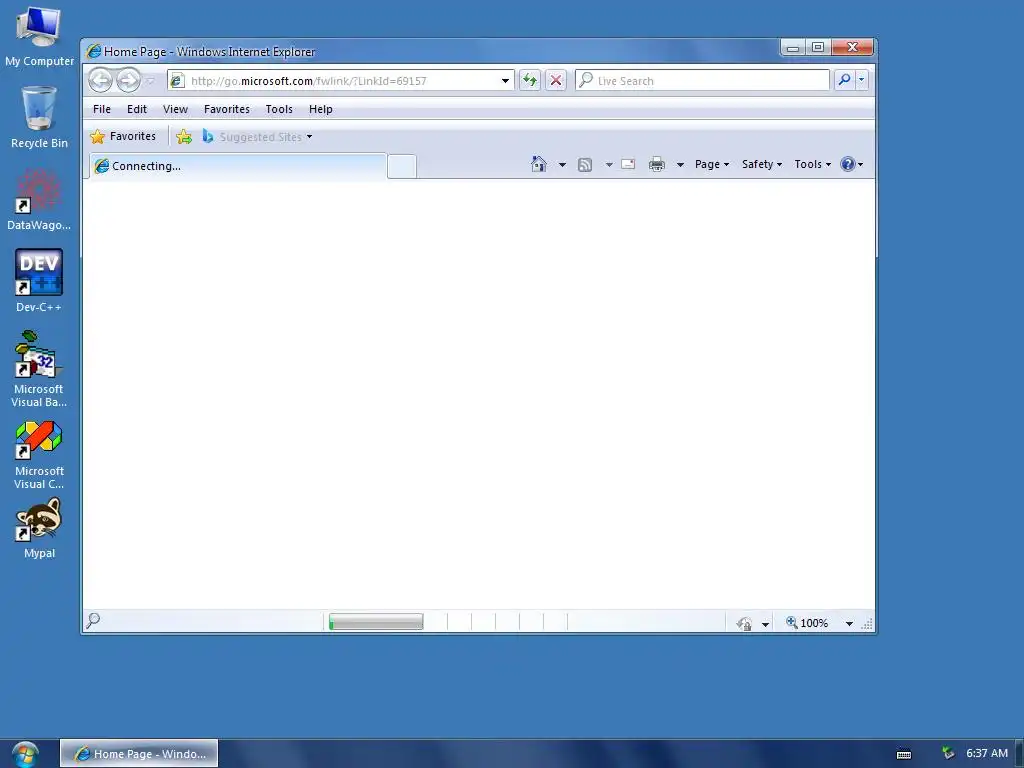Select Microsoft Visual Basic desktop shortcut
Screen dimensions: 1024x768
39,369
